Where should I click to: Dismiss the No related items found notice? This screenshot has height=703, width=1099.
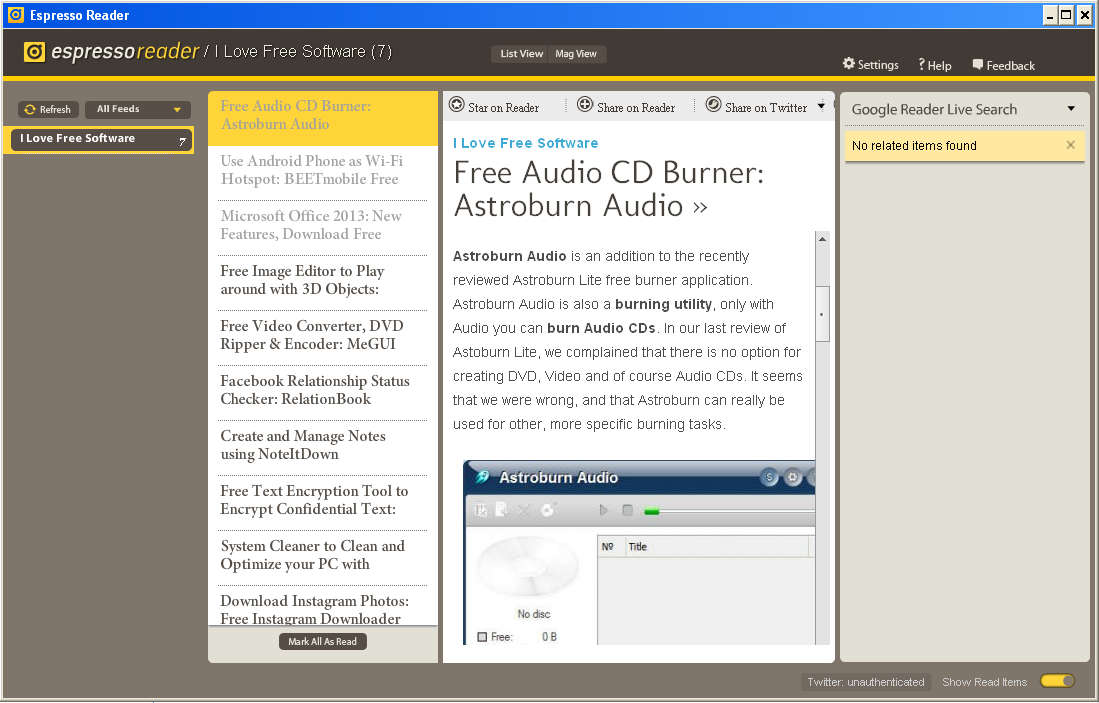click(x=1070, y=145)
